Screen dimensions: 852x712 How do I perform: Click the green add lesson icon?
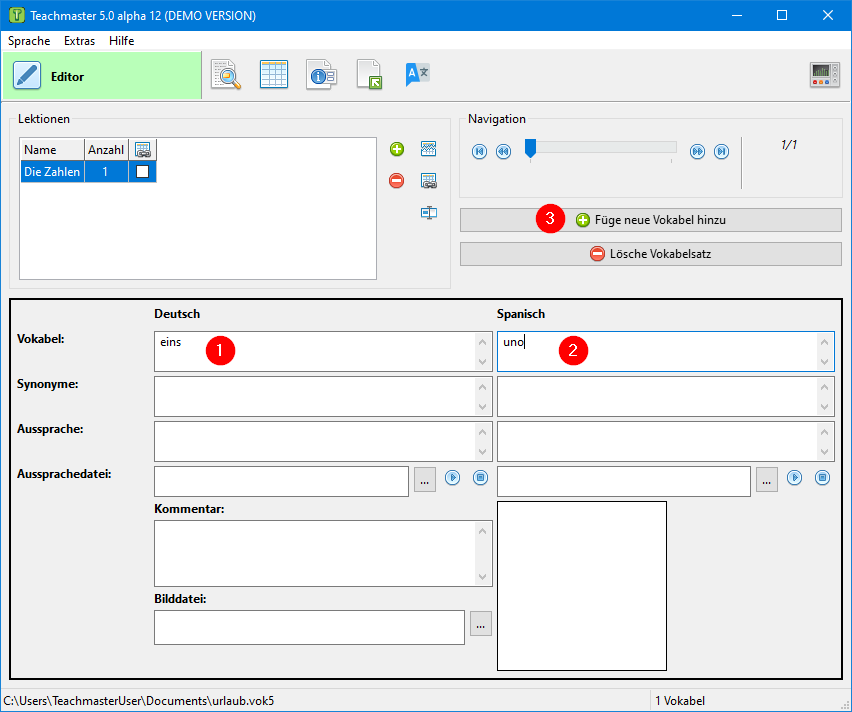[397, 149]
